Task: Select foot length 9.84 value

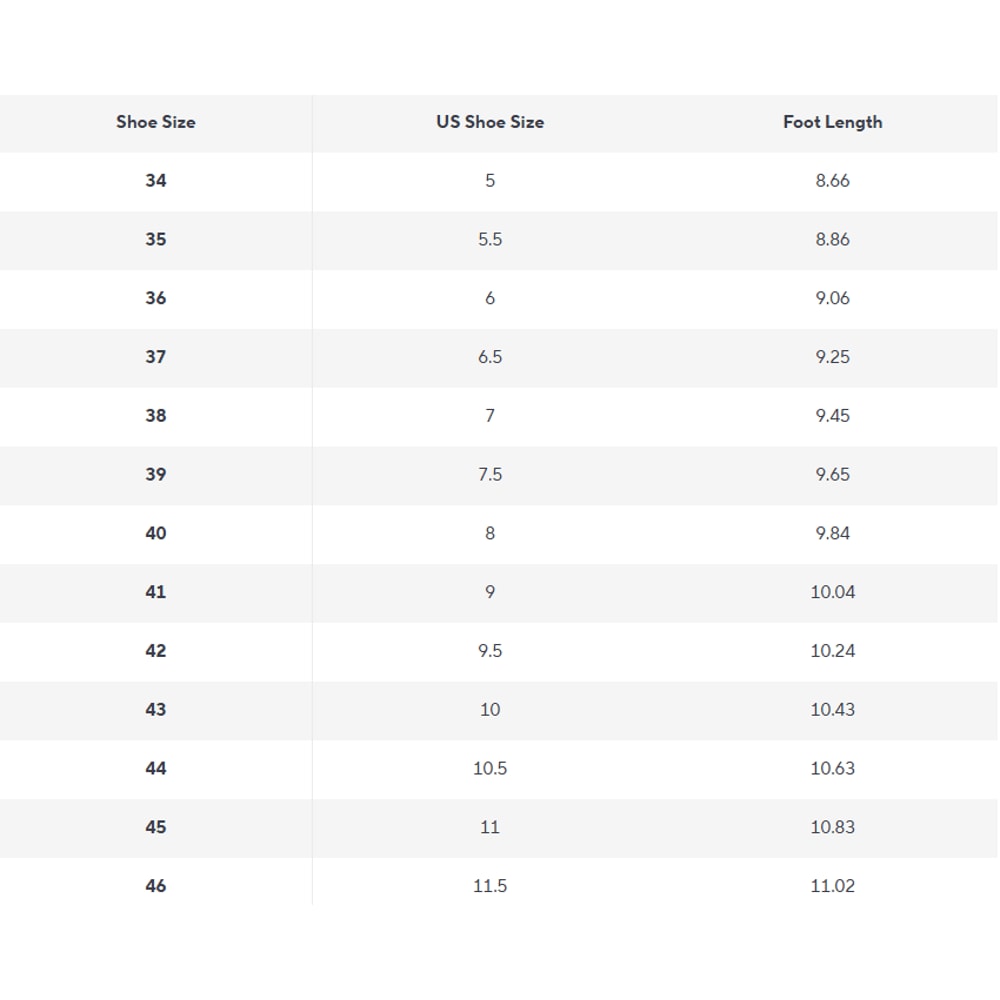Action: point(832,534)
